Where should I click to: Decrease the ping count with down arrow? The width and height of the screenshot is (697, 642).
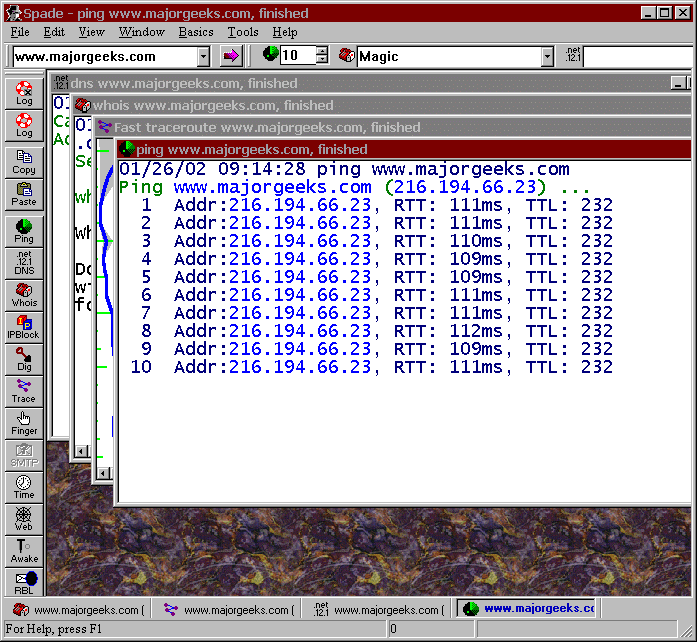(x=322, y=60)
